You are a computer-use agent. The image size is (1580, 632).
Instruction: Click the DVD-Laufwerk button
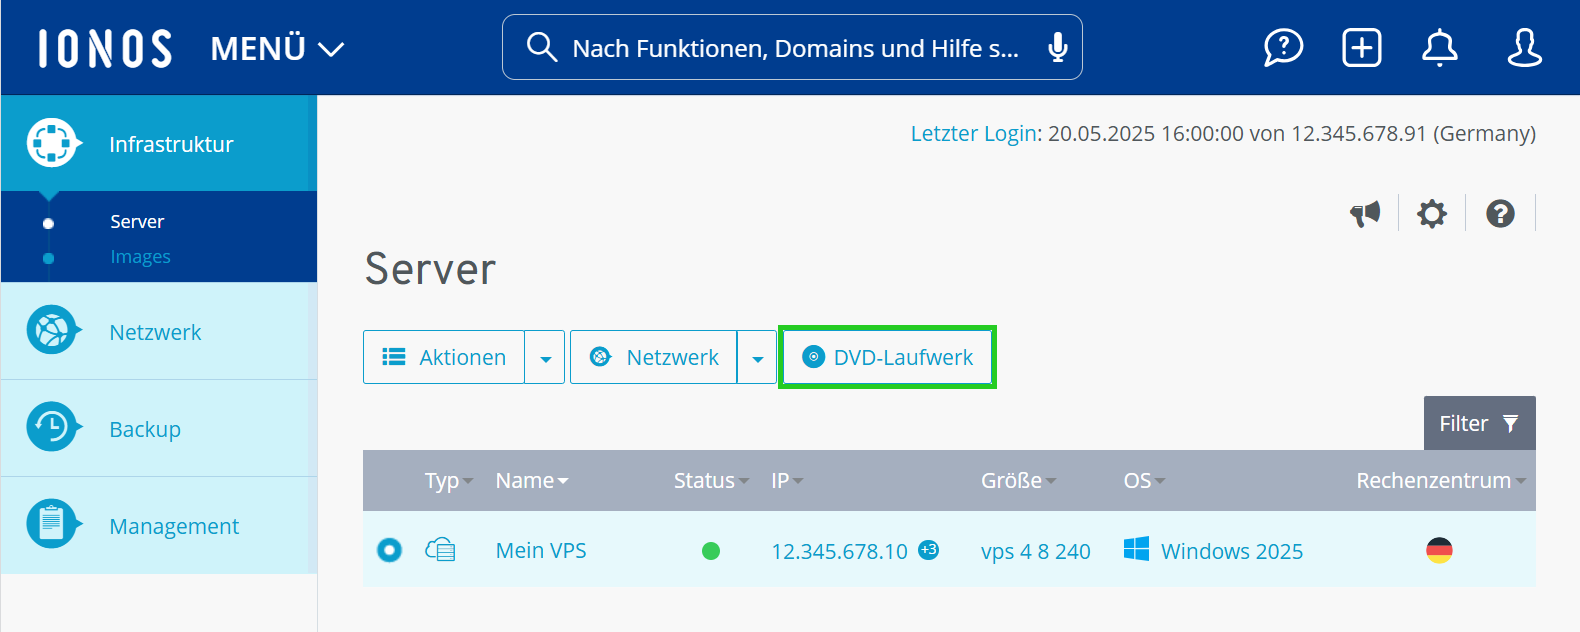pyautogui.click(x=887, y=357)
